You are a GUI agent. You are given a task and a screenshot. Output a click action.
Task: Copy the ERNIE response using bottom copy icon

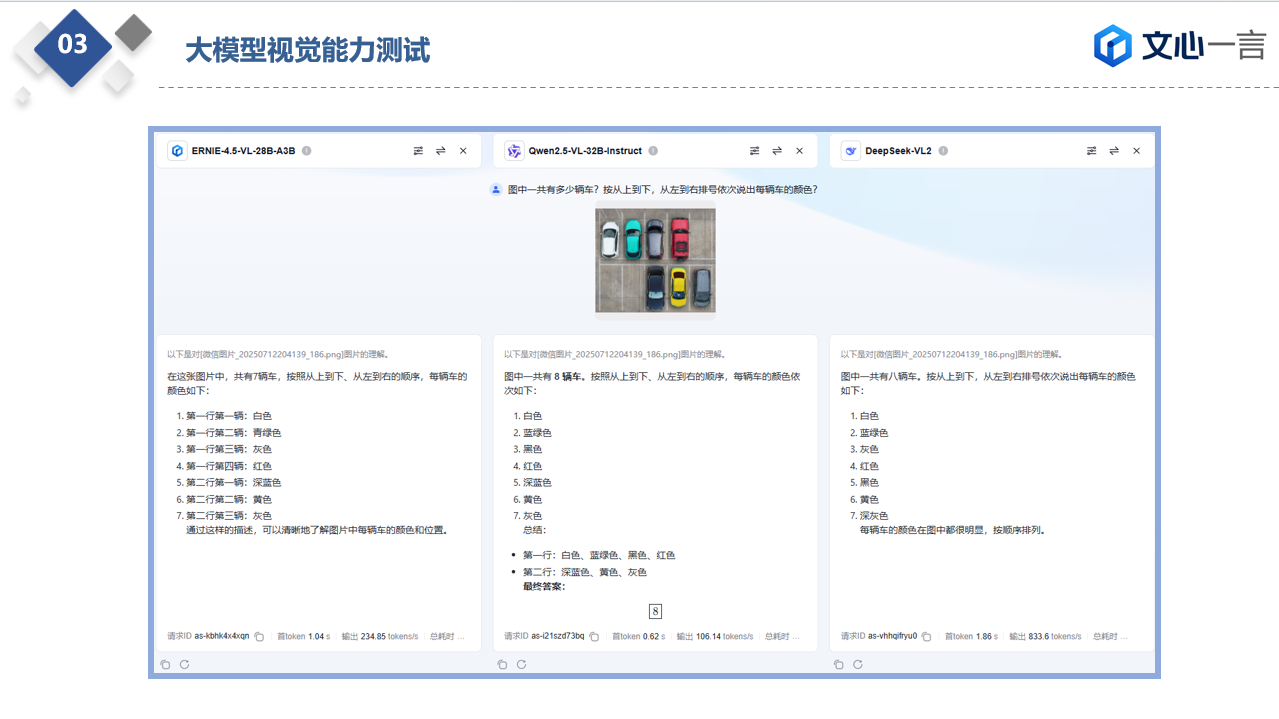[165, 664]
